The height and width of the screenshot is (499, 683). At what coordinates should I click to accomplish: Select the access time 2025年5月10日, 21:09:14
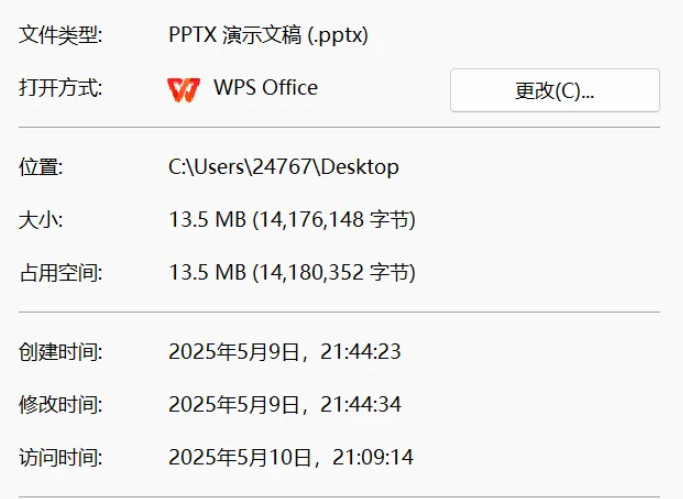tap(291, 458)
